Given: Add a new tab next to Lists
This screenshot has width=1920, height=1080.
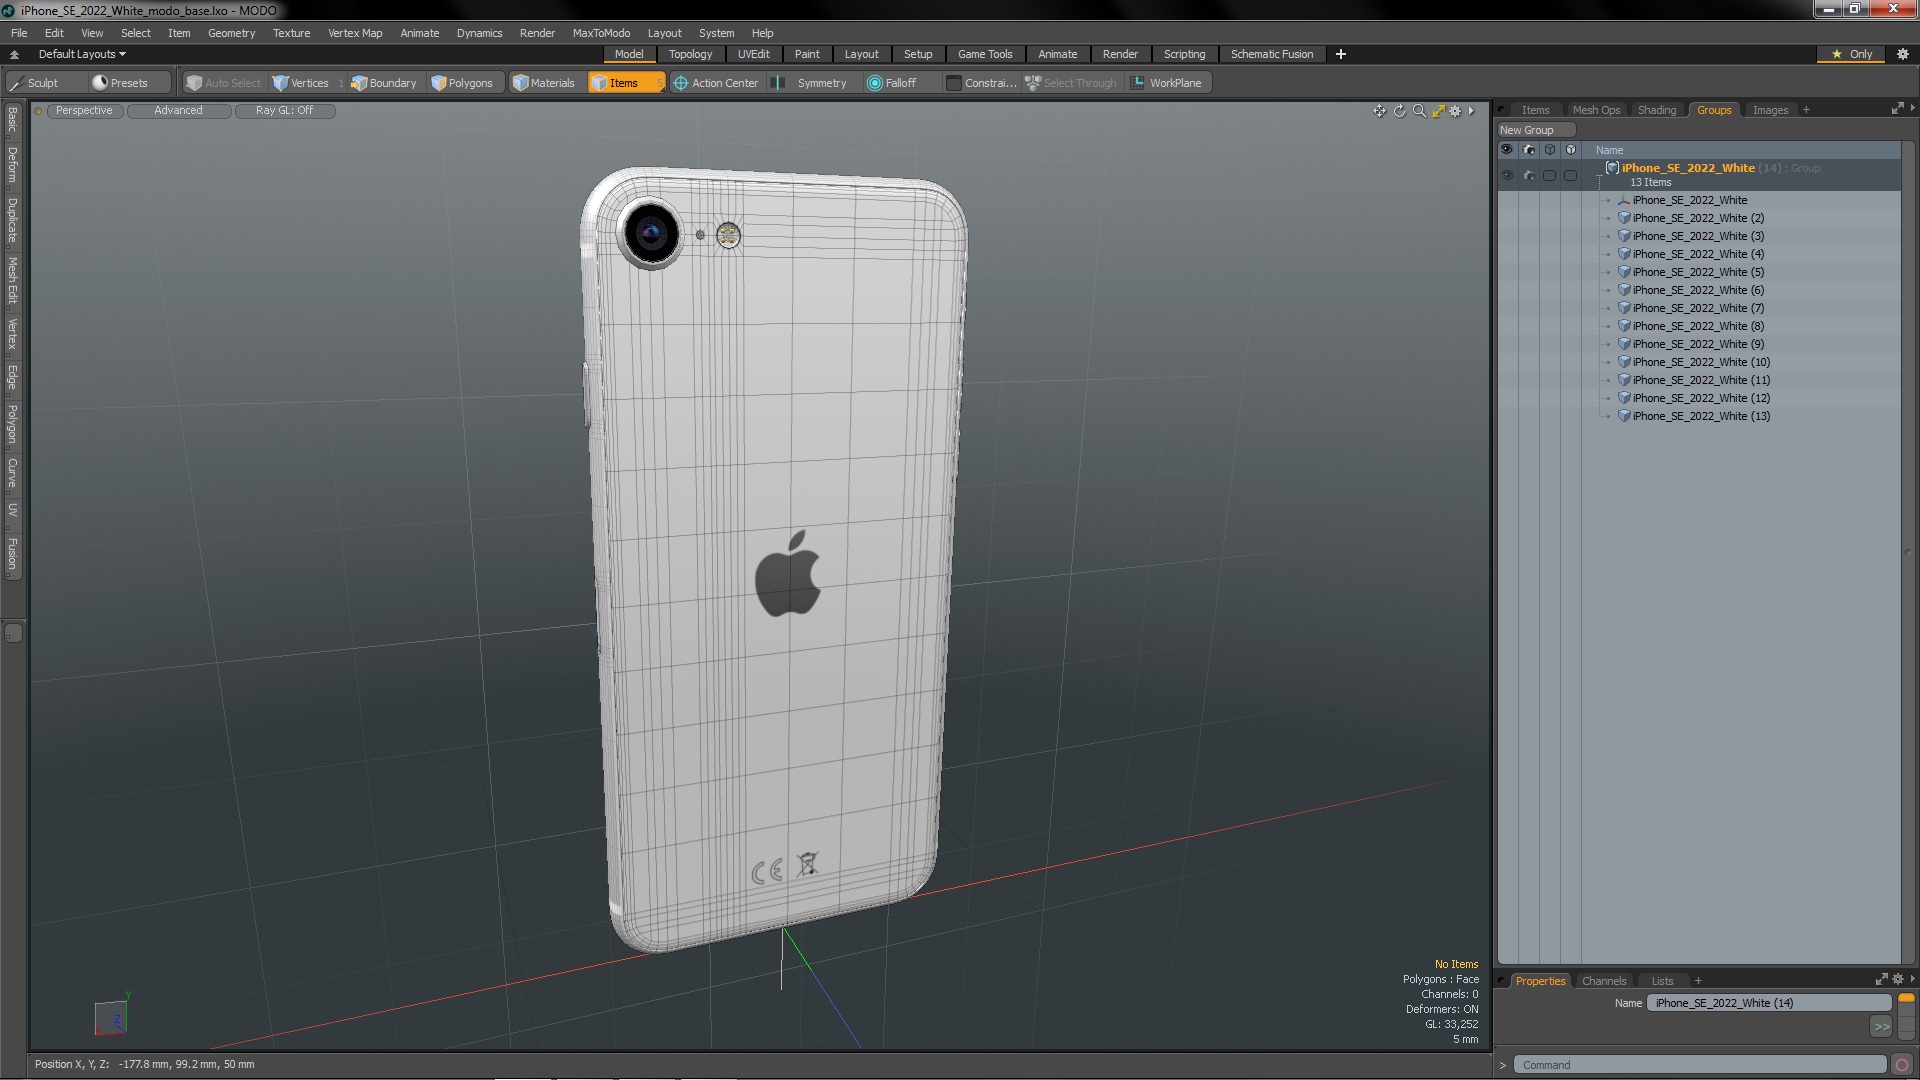Looking at the screenshot, I should [x=1698, y=981].
